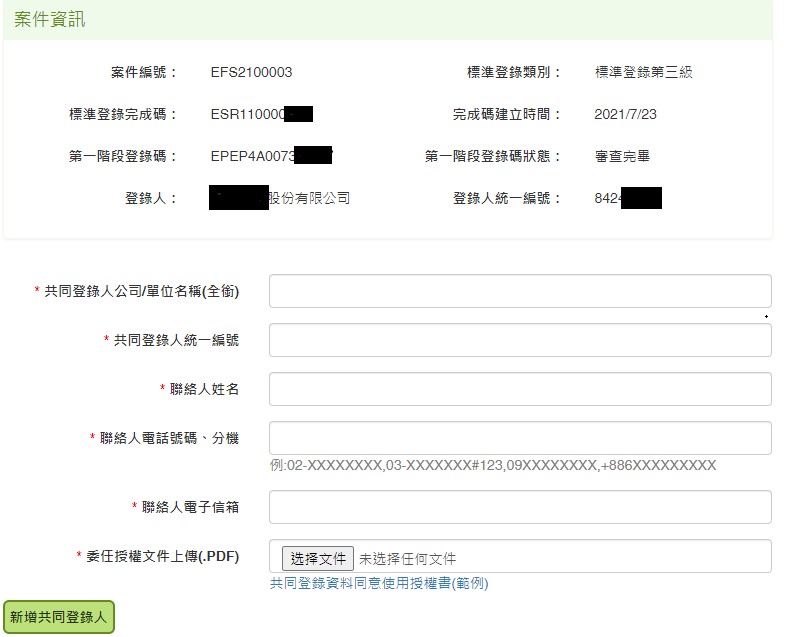This screenshot has height=637, width=792.
Task: Click into the 聯絡人電子信箱 field
Action: pos(520,507)
